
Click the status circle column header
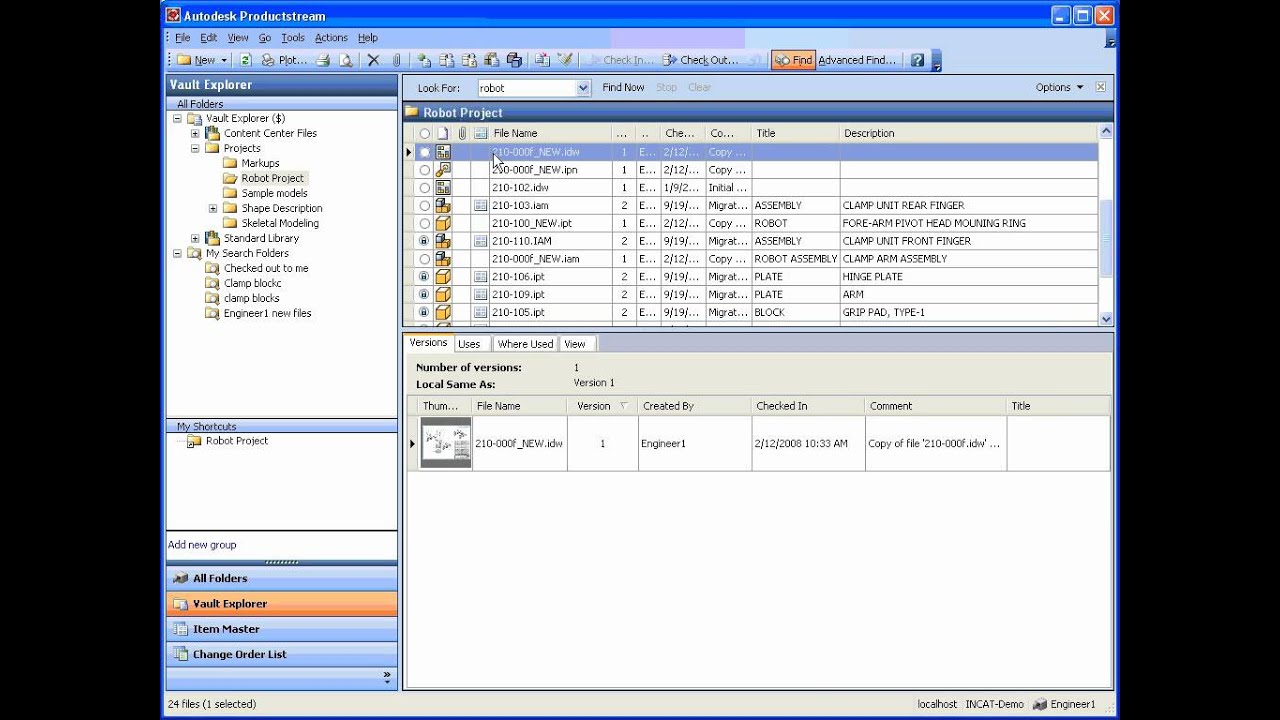pyautogui.click(x=425, y=133)
